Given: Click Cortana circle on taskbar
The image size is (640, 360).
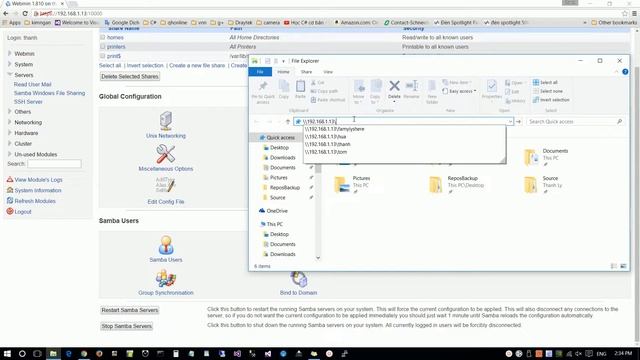Looking at the screenshot, I should pos(22,353).
